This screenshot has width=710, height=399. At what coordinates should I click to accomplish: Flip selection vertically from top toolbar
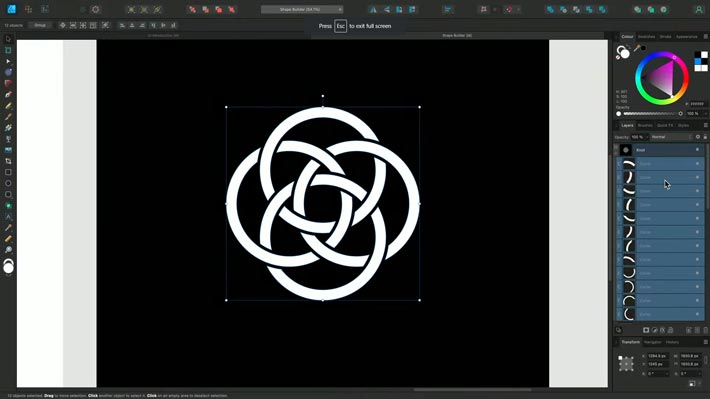387,9
